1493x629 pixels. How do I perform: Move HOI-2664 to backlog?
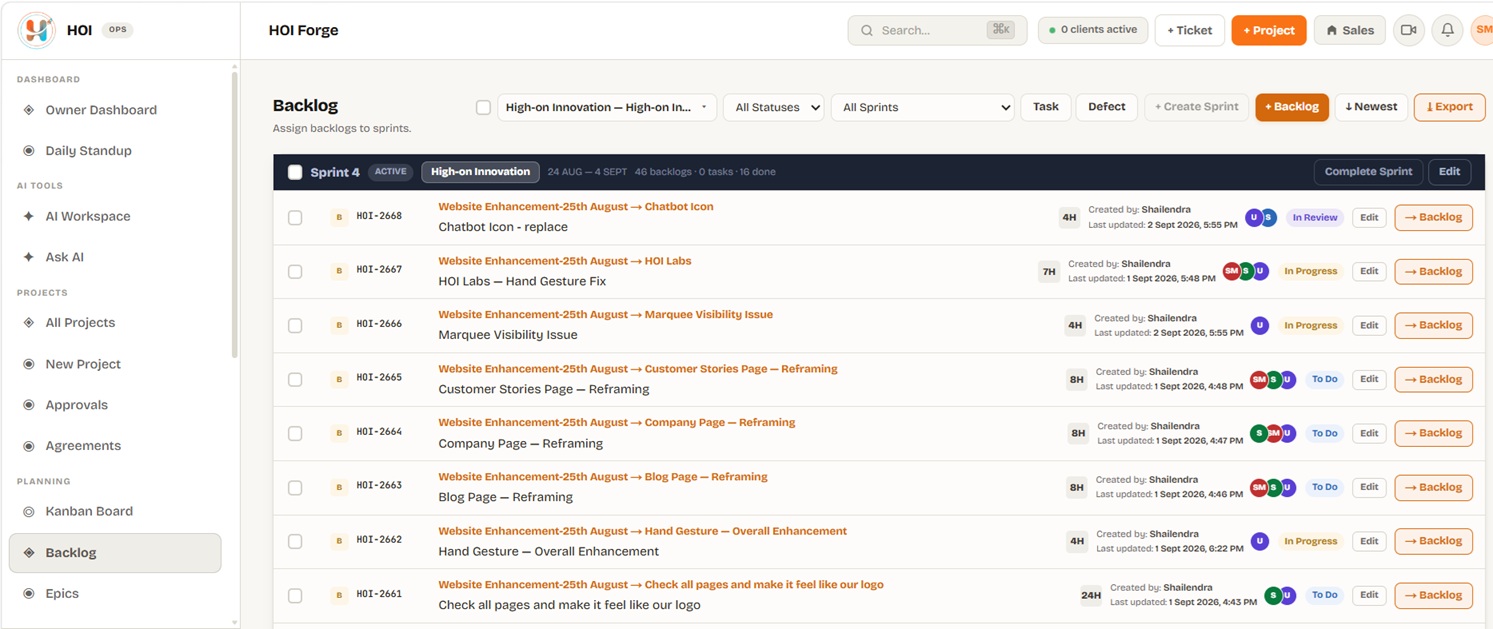[x=1433, y=433]
